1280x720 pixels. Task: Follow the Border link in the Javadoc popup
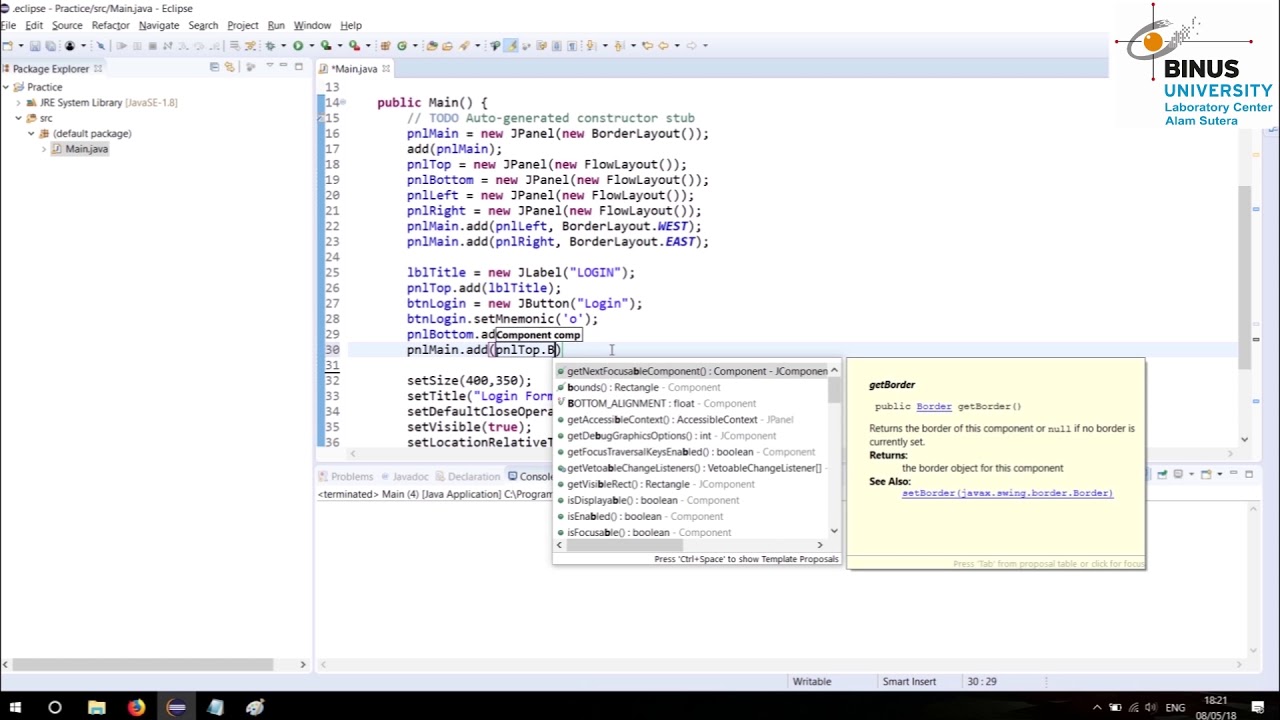(x=934, y=406)
